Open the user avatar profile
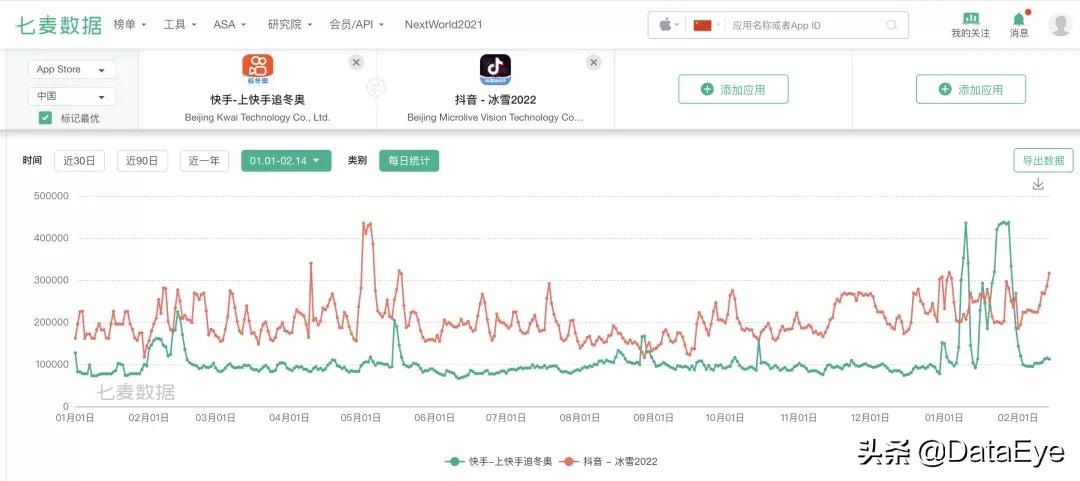This screenshot has height=481, width=1080. coord(1059,25)
